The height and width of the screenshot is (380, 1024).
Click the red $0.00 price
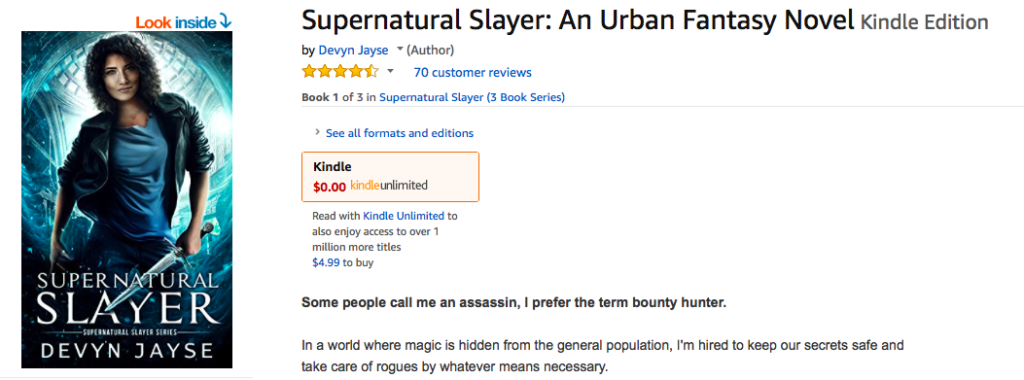[330, 187]
